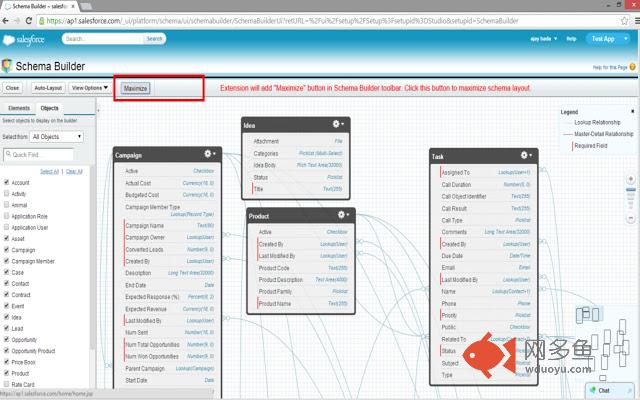
Task: Select the Due Date field in Task
Action: (x=486, y=256)
